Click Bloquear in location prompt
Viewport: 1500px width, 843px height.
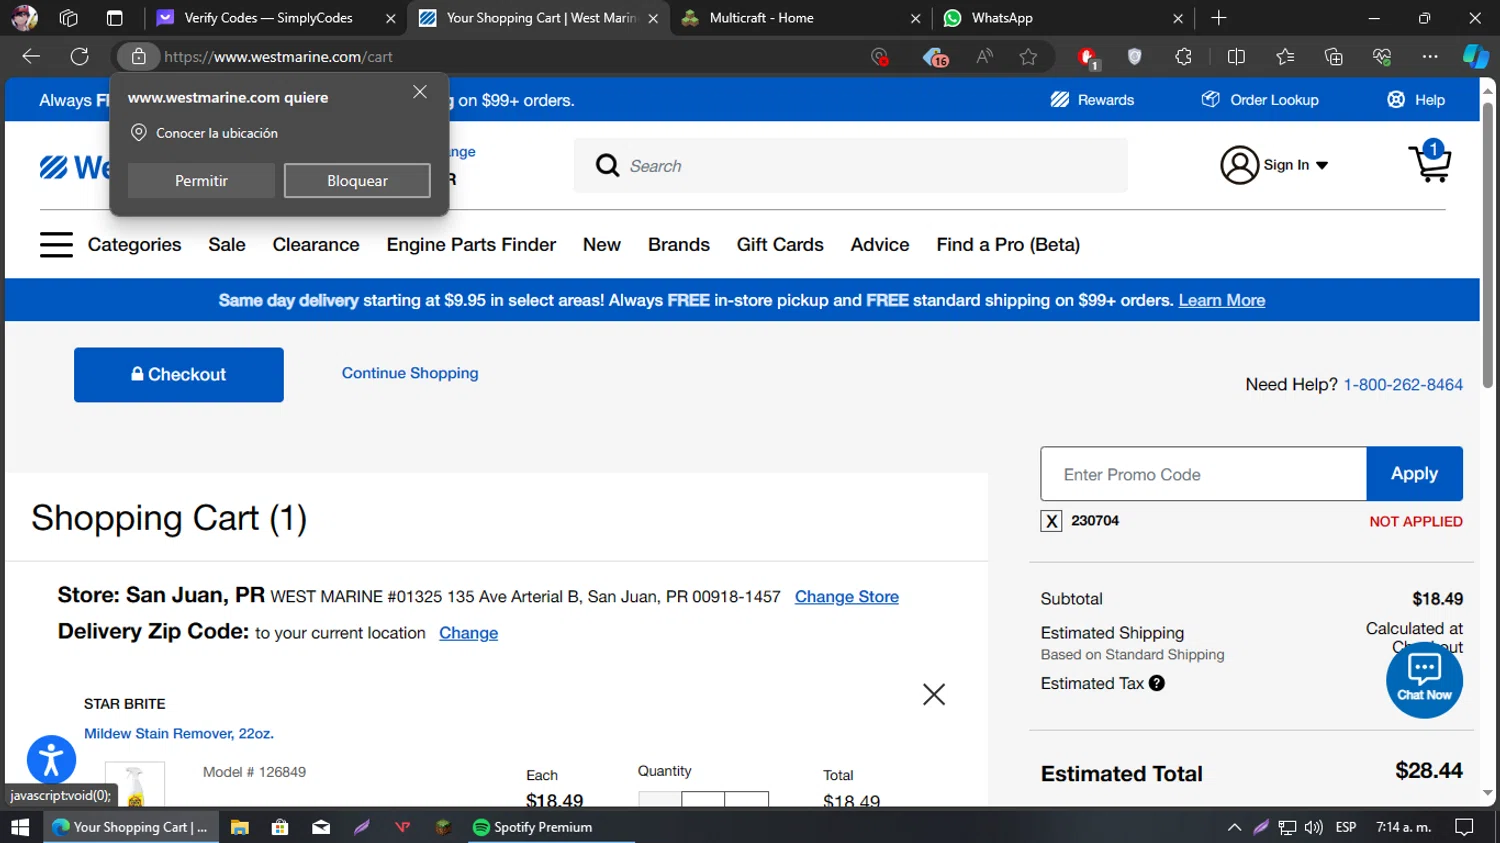(x=357, y=181)
